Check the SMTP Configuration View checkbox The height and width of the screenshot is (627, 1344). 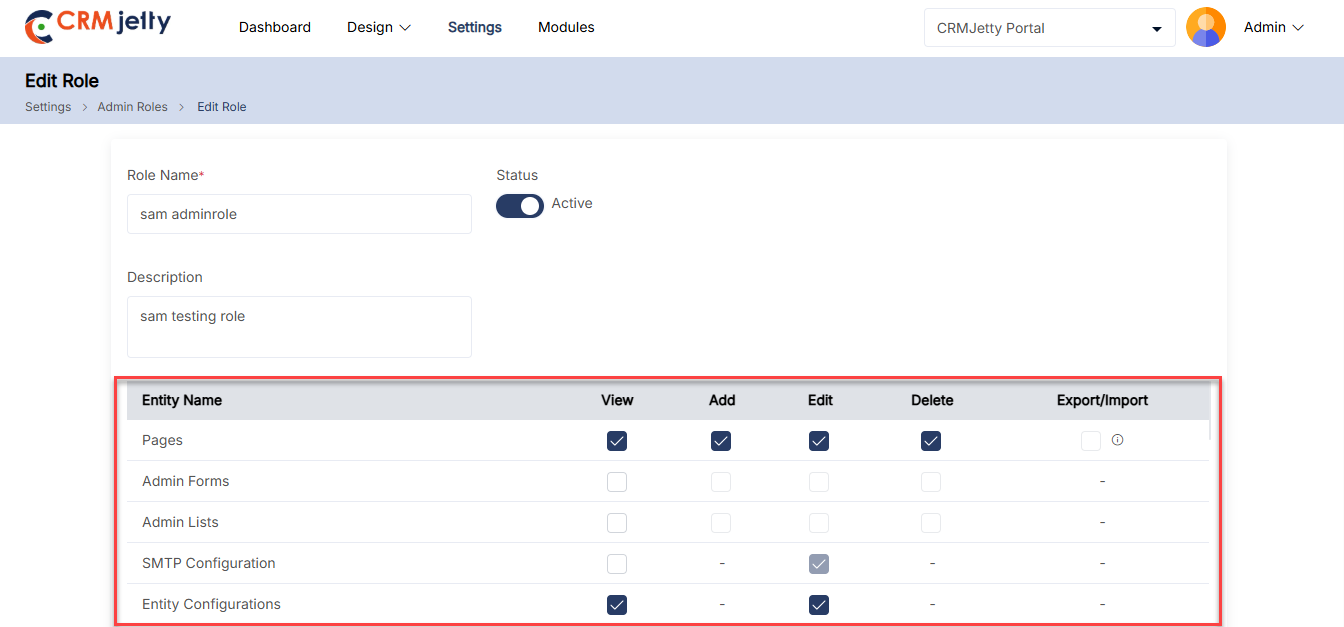click(617, 564)
